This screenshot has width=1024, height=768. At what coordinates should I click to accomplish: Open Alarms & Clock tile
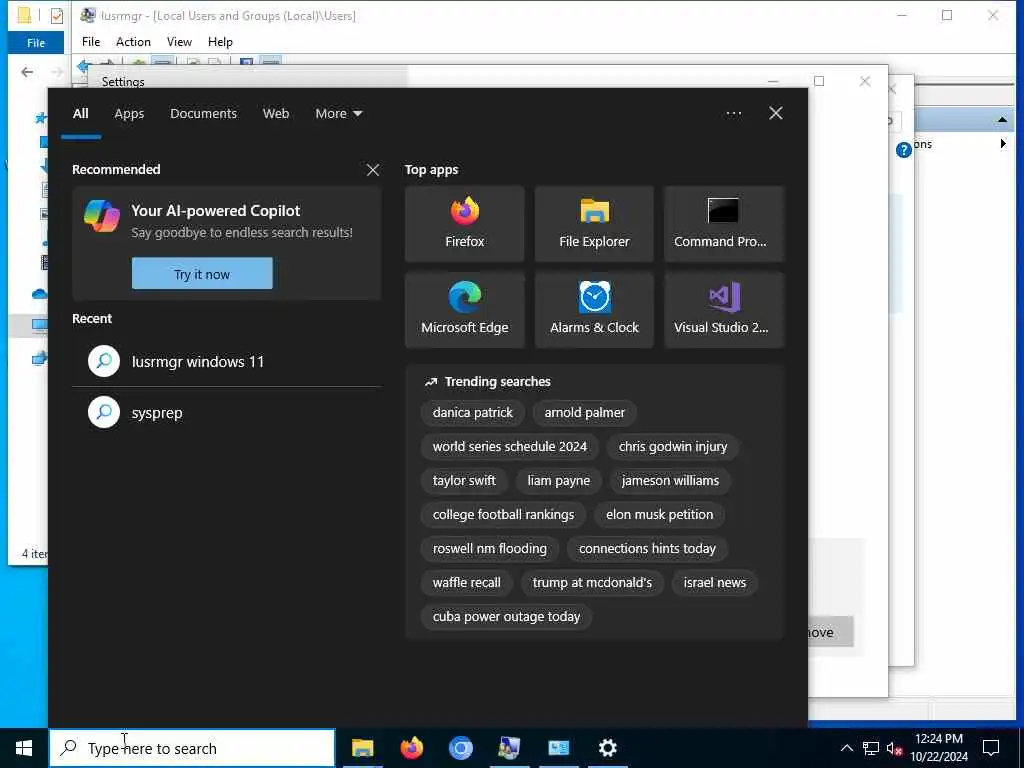point(594,310)
